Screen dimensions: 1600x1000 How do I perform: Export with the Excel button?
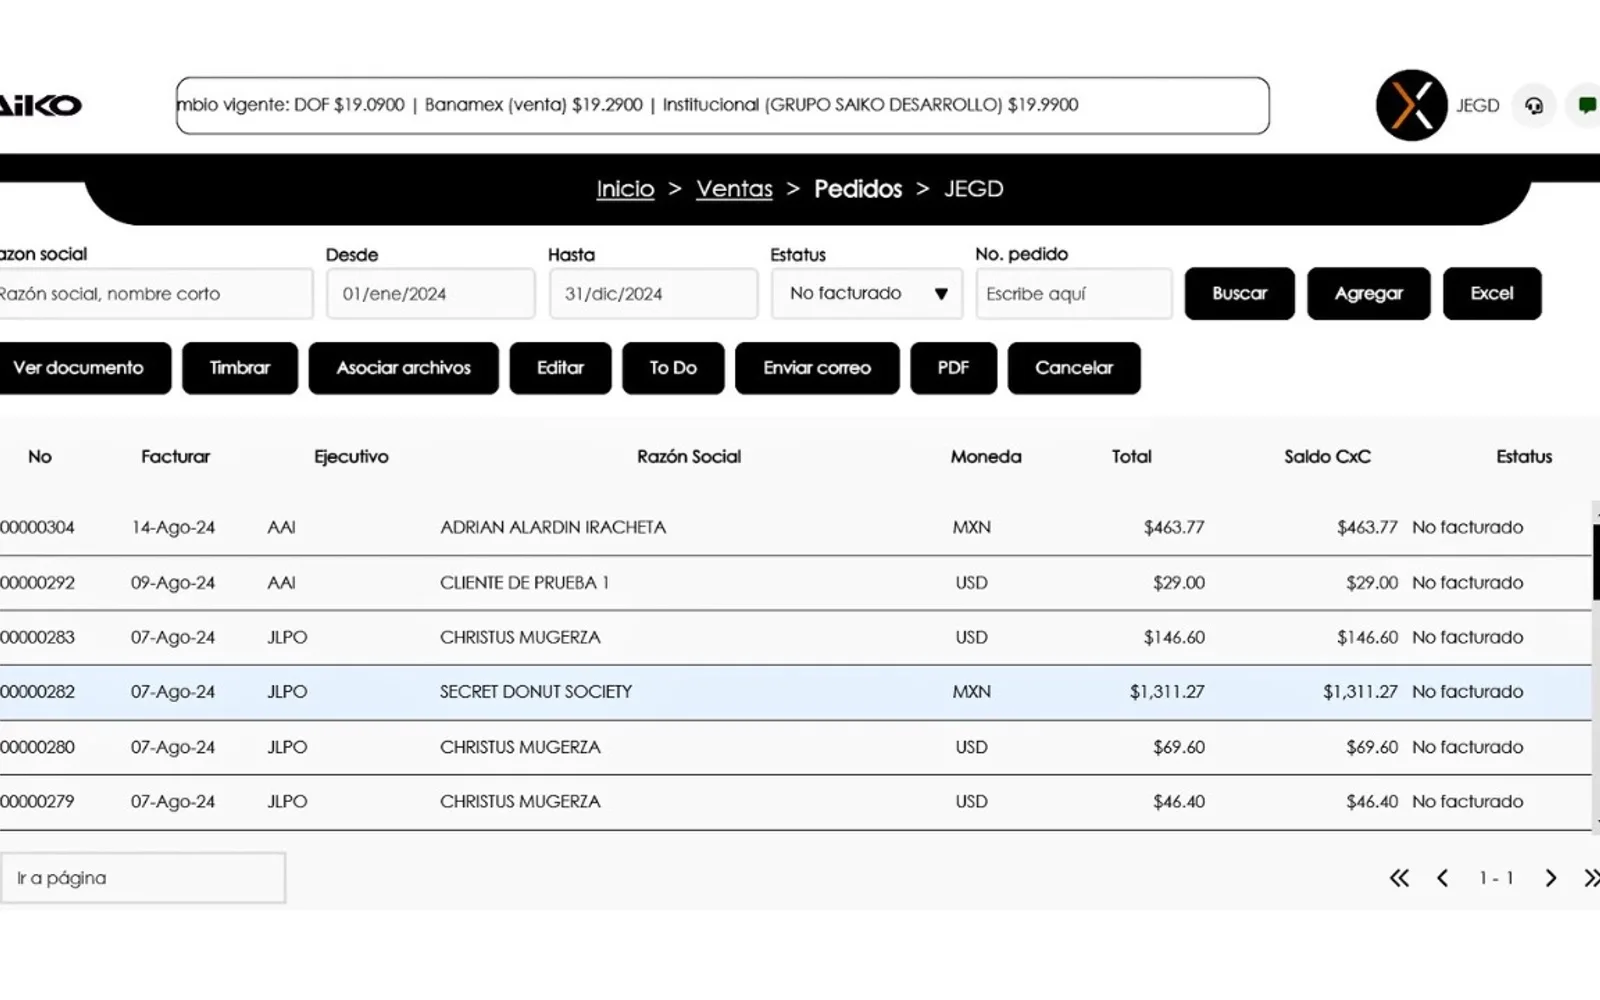(1491, 293)
